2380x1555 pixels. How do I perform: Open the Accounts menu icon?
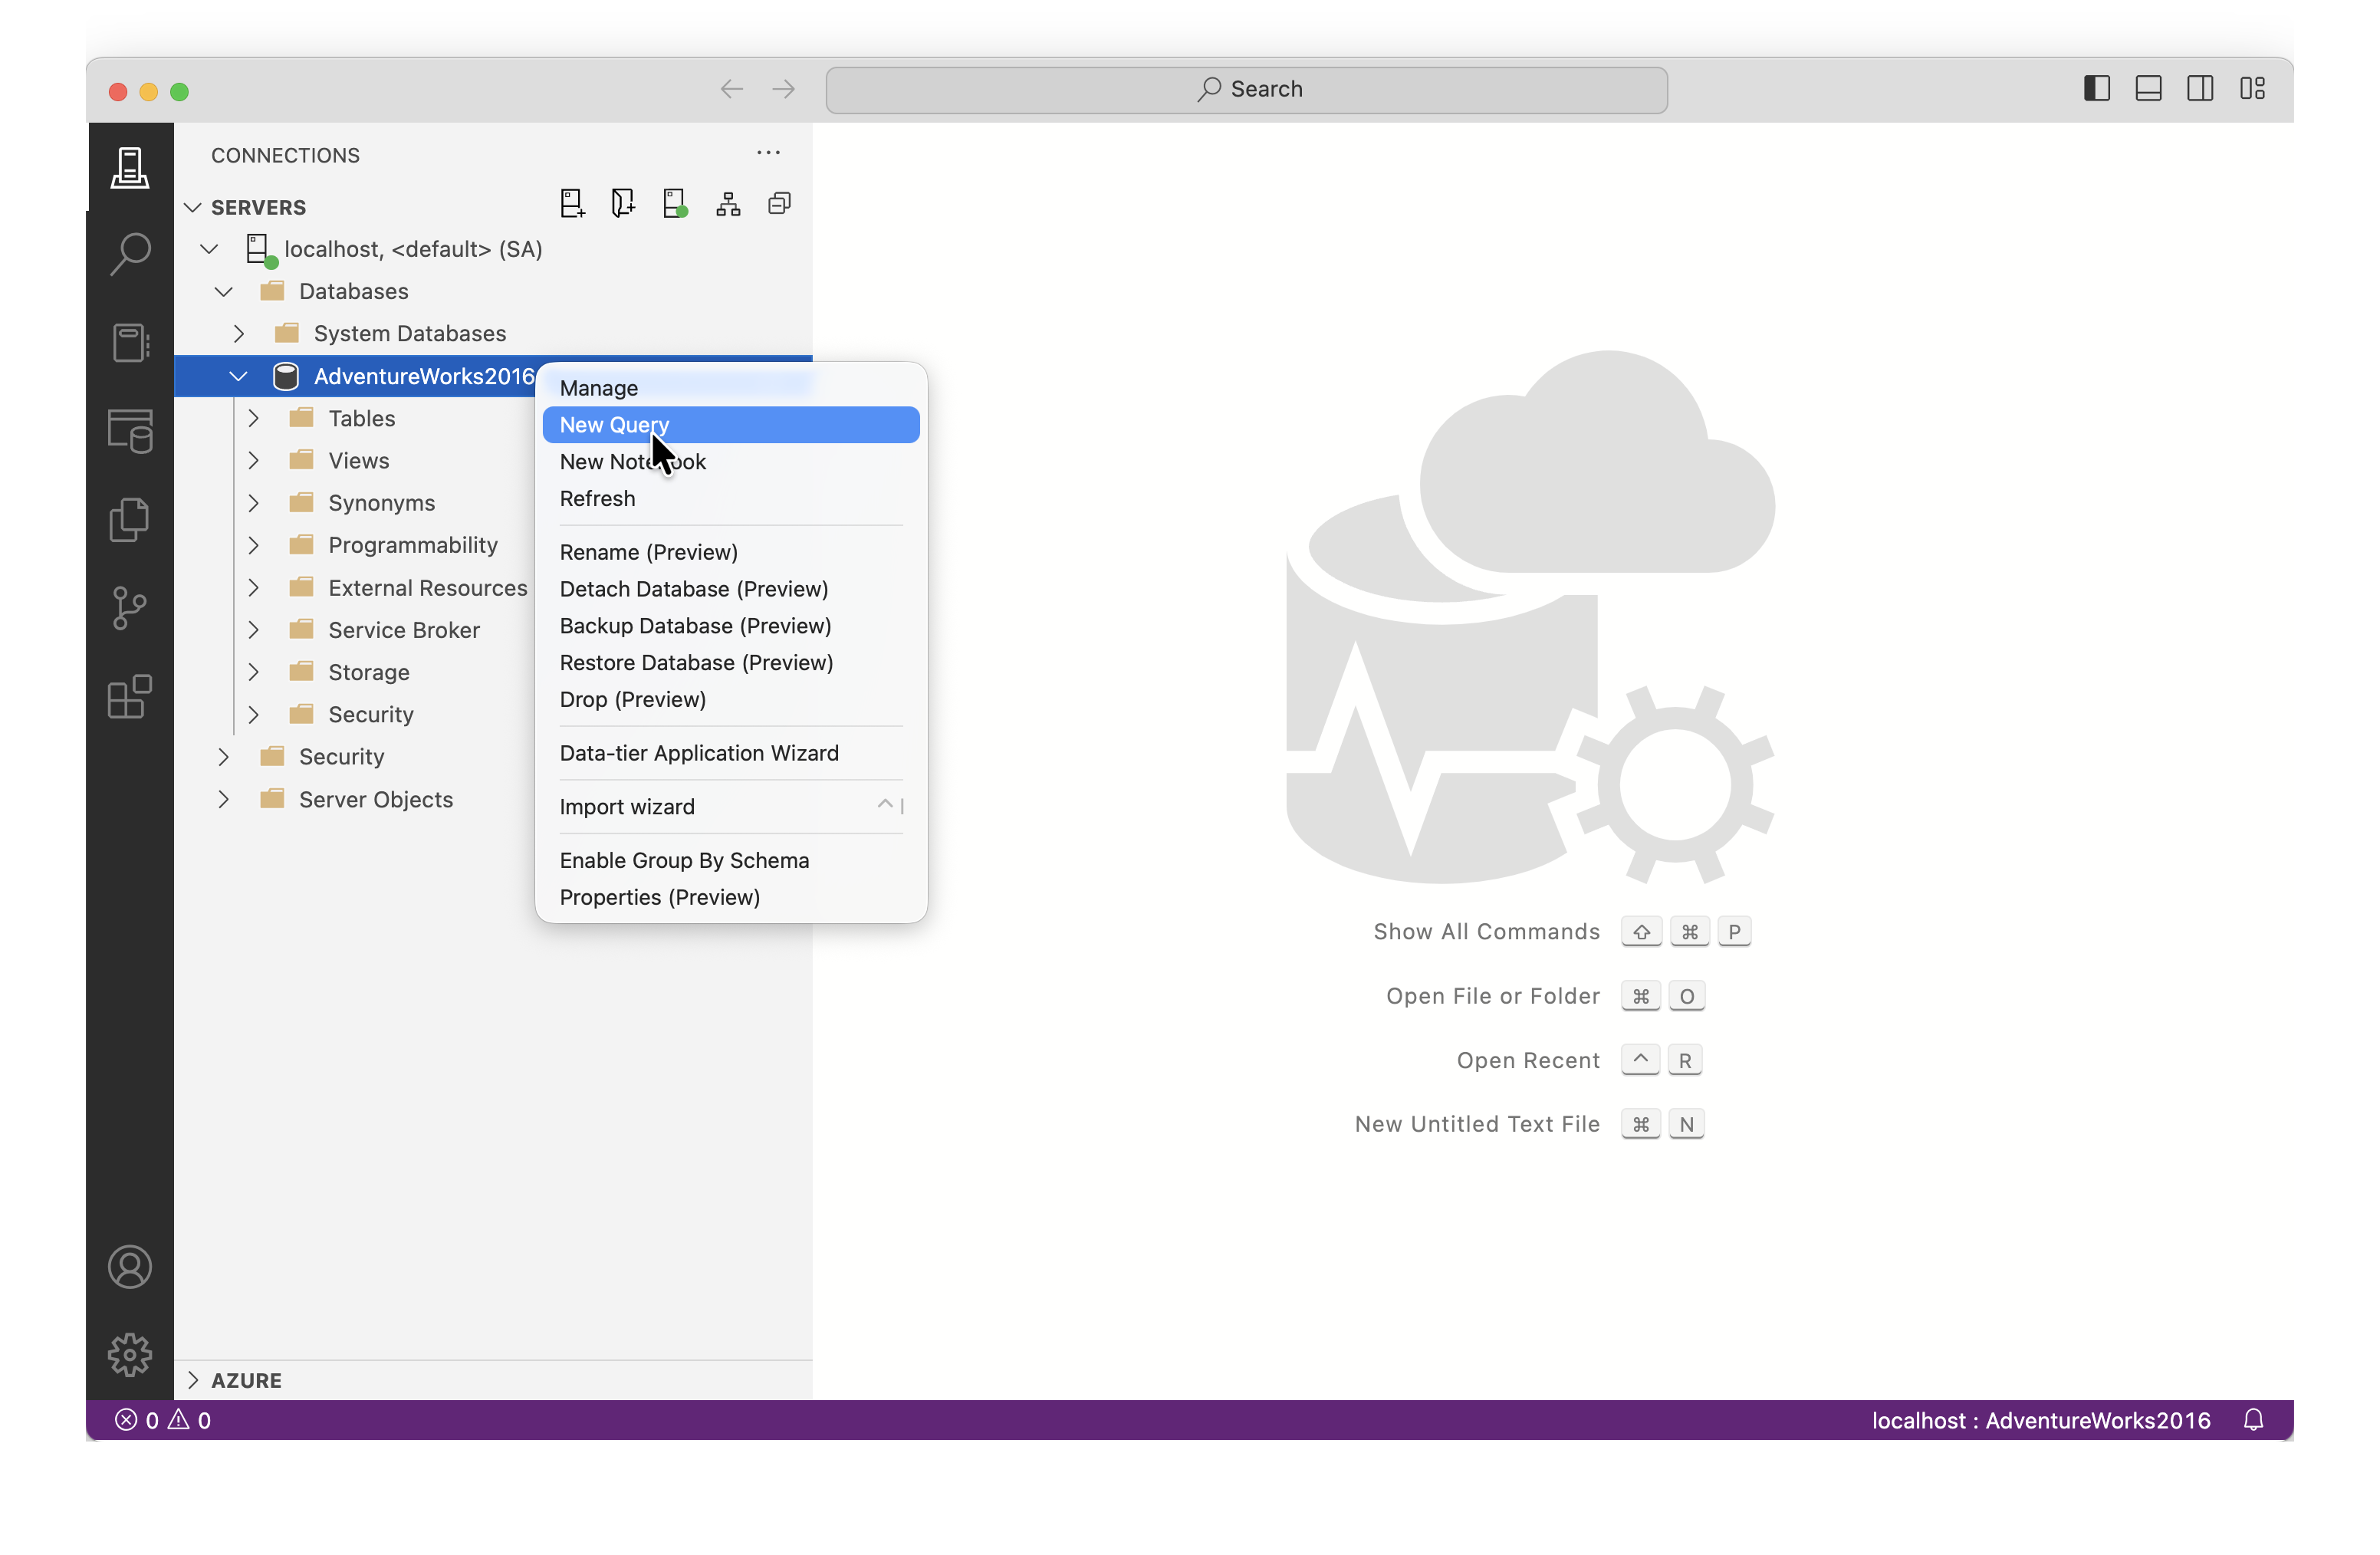(x=130, y=1267)
